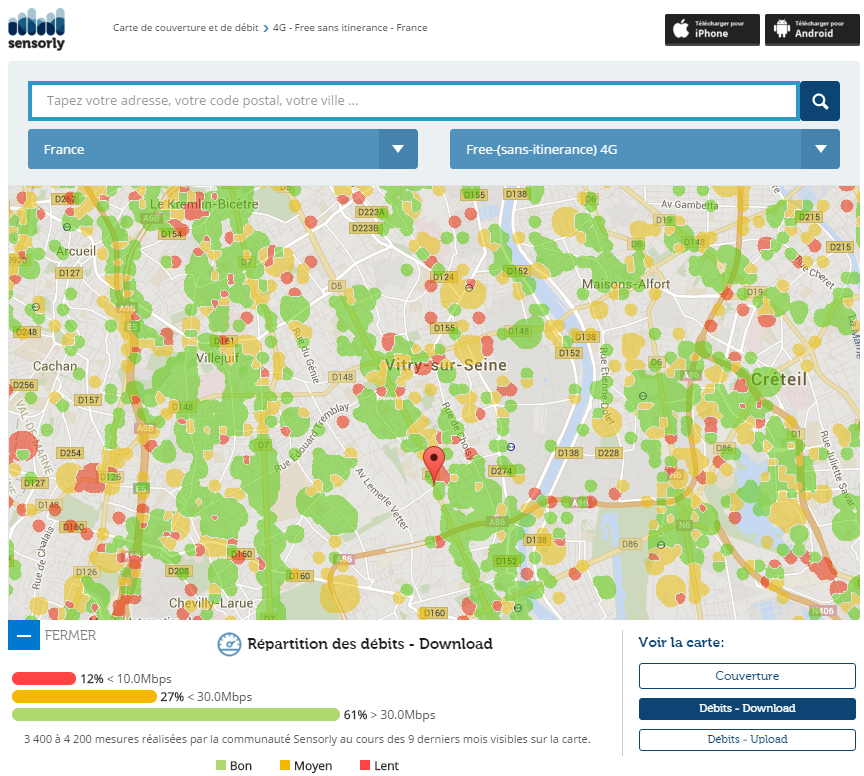Click the red Lent legend swatch

363,766
